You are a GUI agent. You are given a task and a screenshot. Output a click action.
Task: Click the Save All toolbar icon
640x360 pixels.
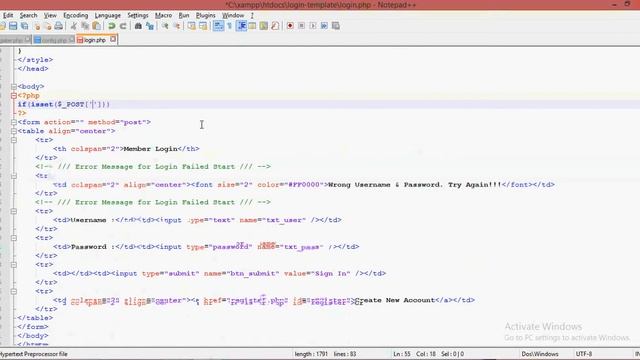pos(25,26)
